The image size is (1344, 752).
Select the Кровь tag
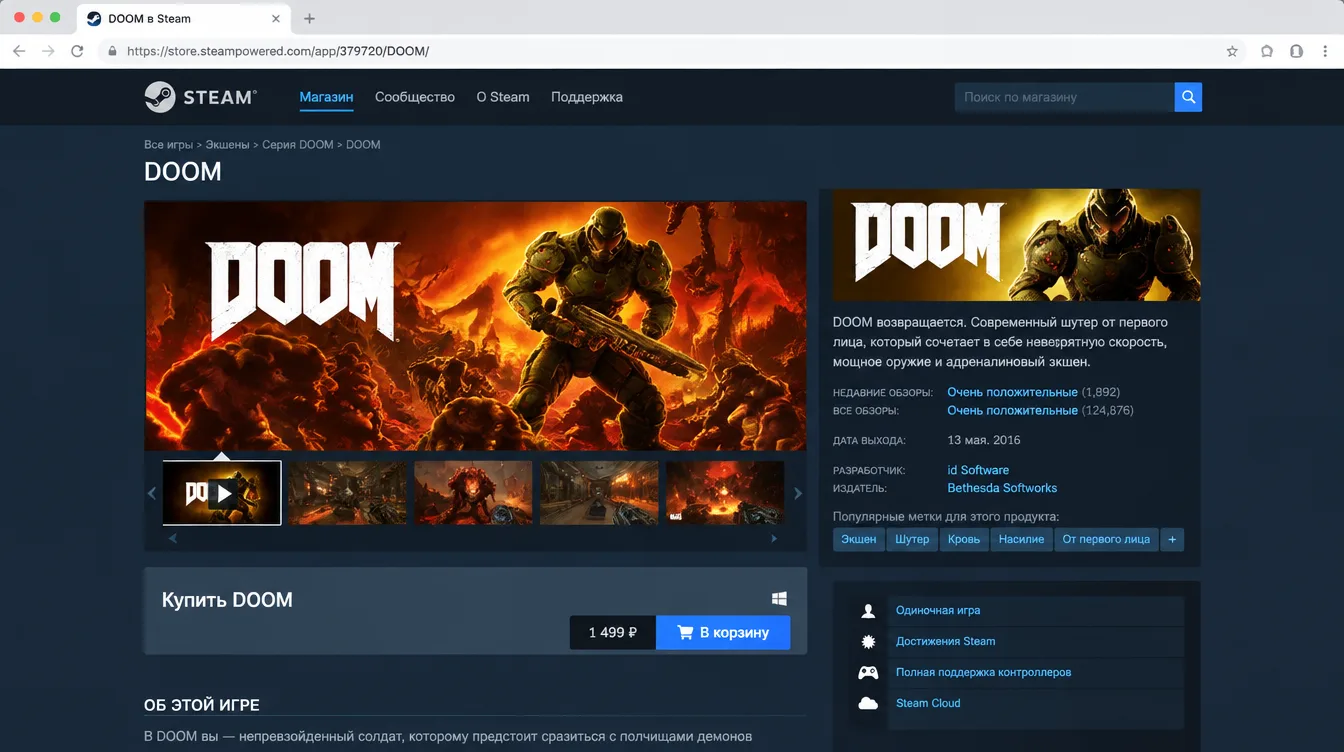point(964,539)
